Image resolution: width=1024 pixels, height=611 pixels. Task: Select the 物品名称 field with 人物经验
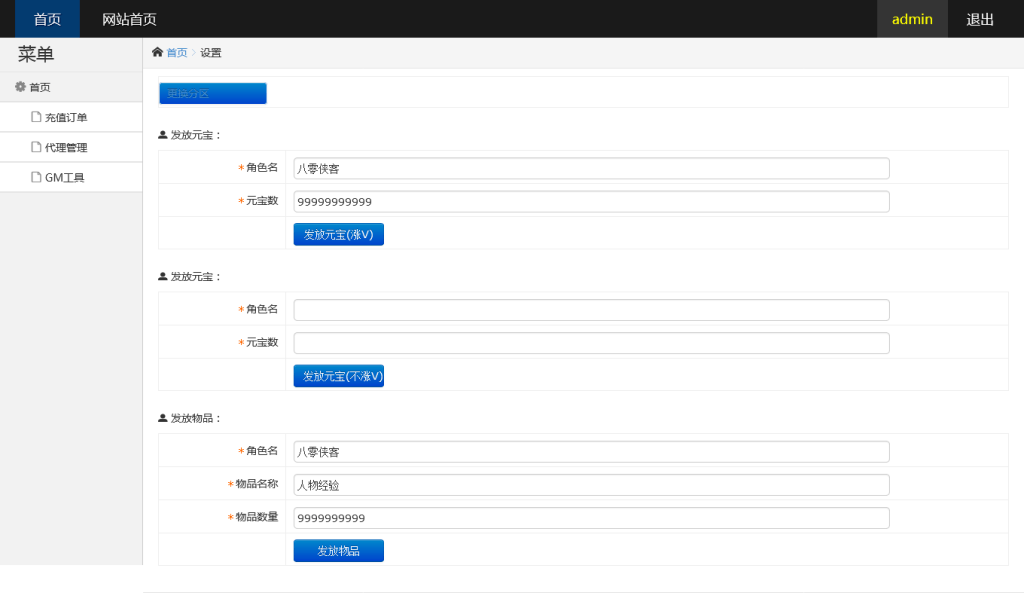591,485
